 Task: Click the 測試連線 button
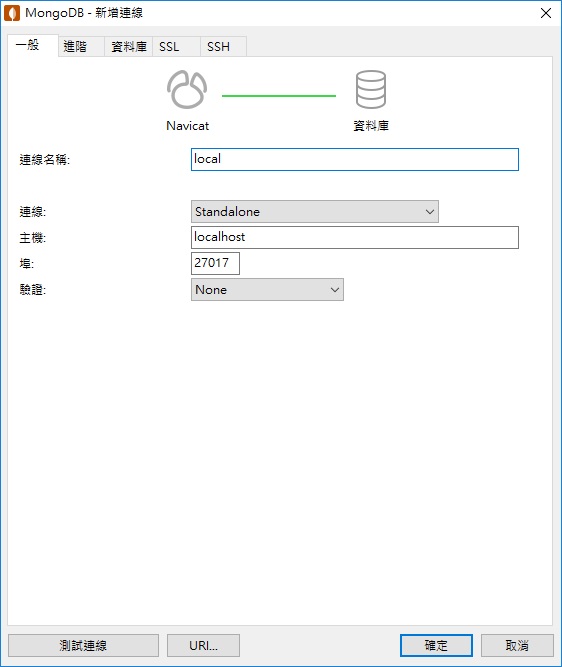coord(83,645)
